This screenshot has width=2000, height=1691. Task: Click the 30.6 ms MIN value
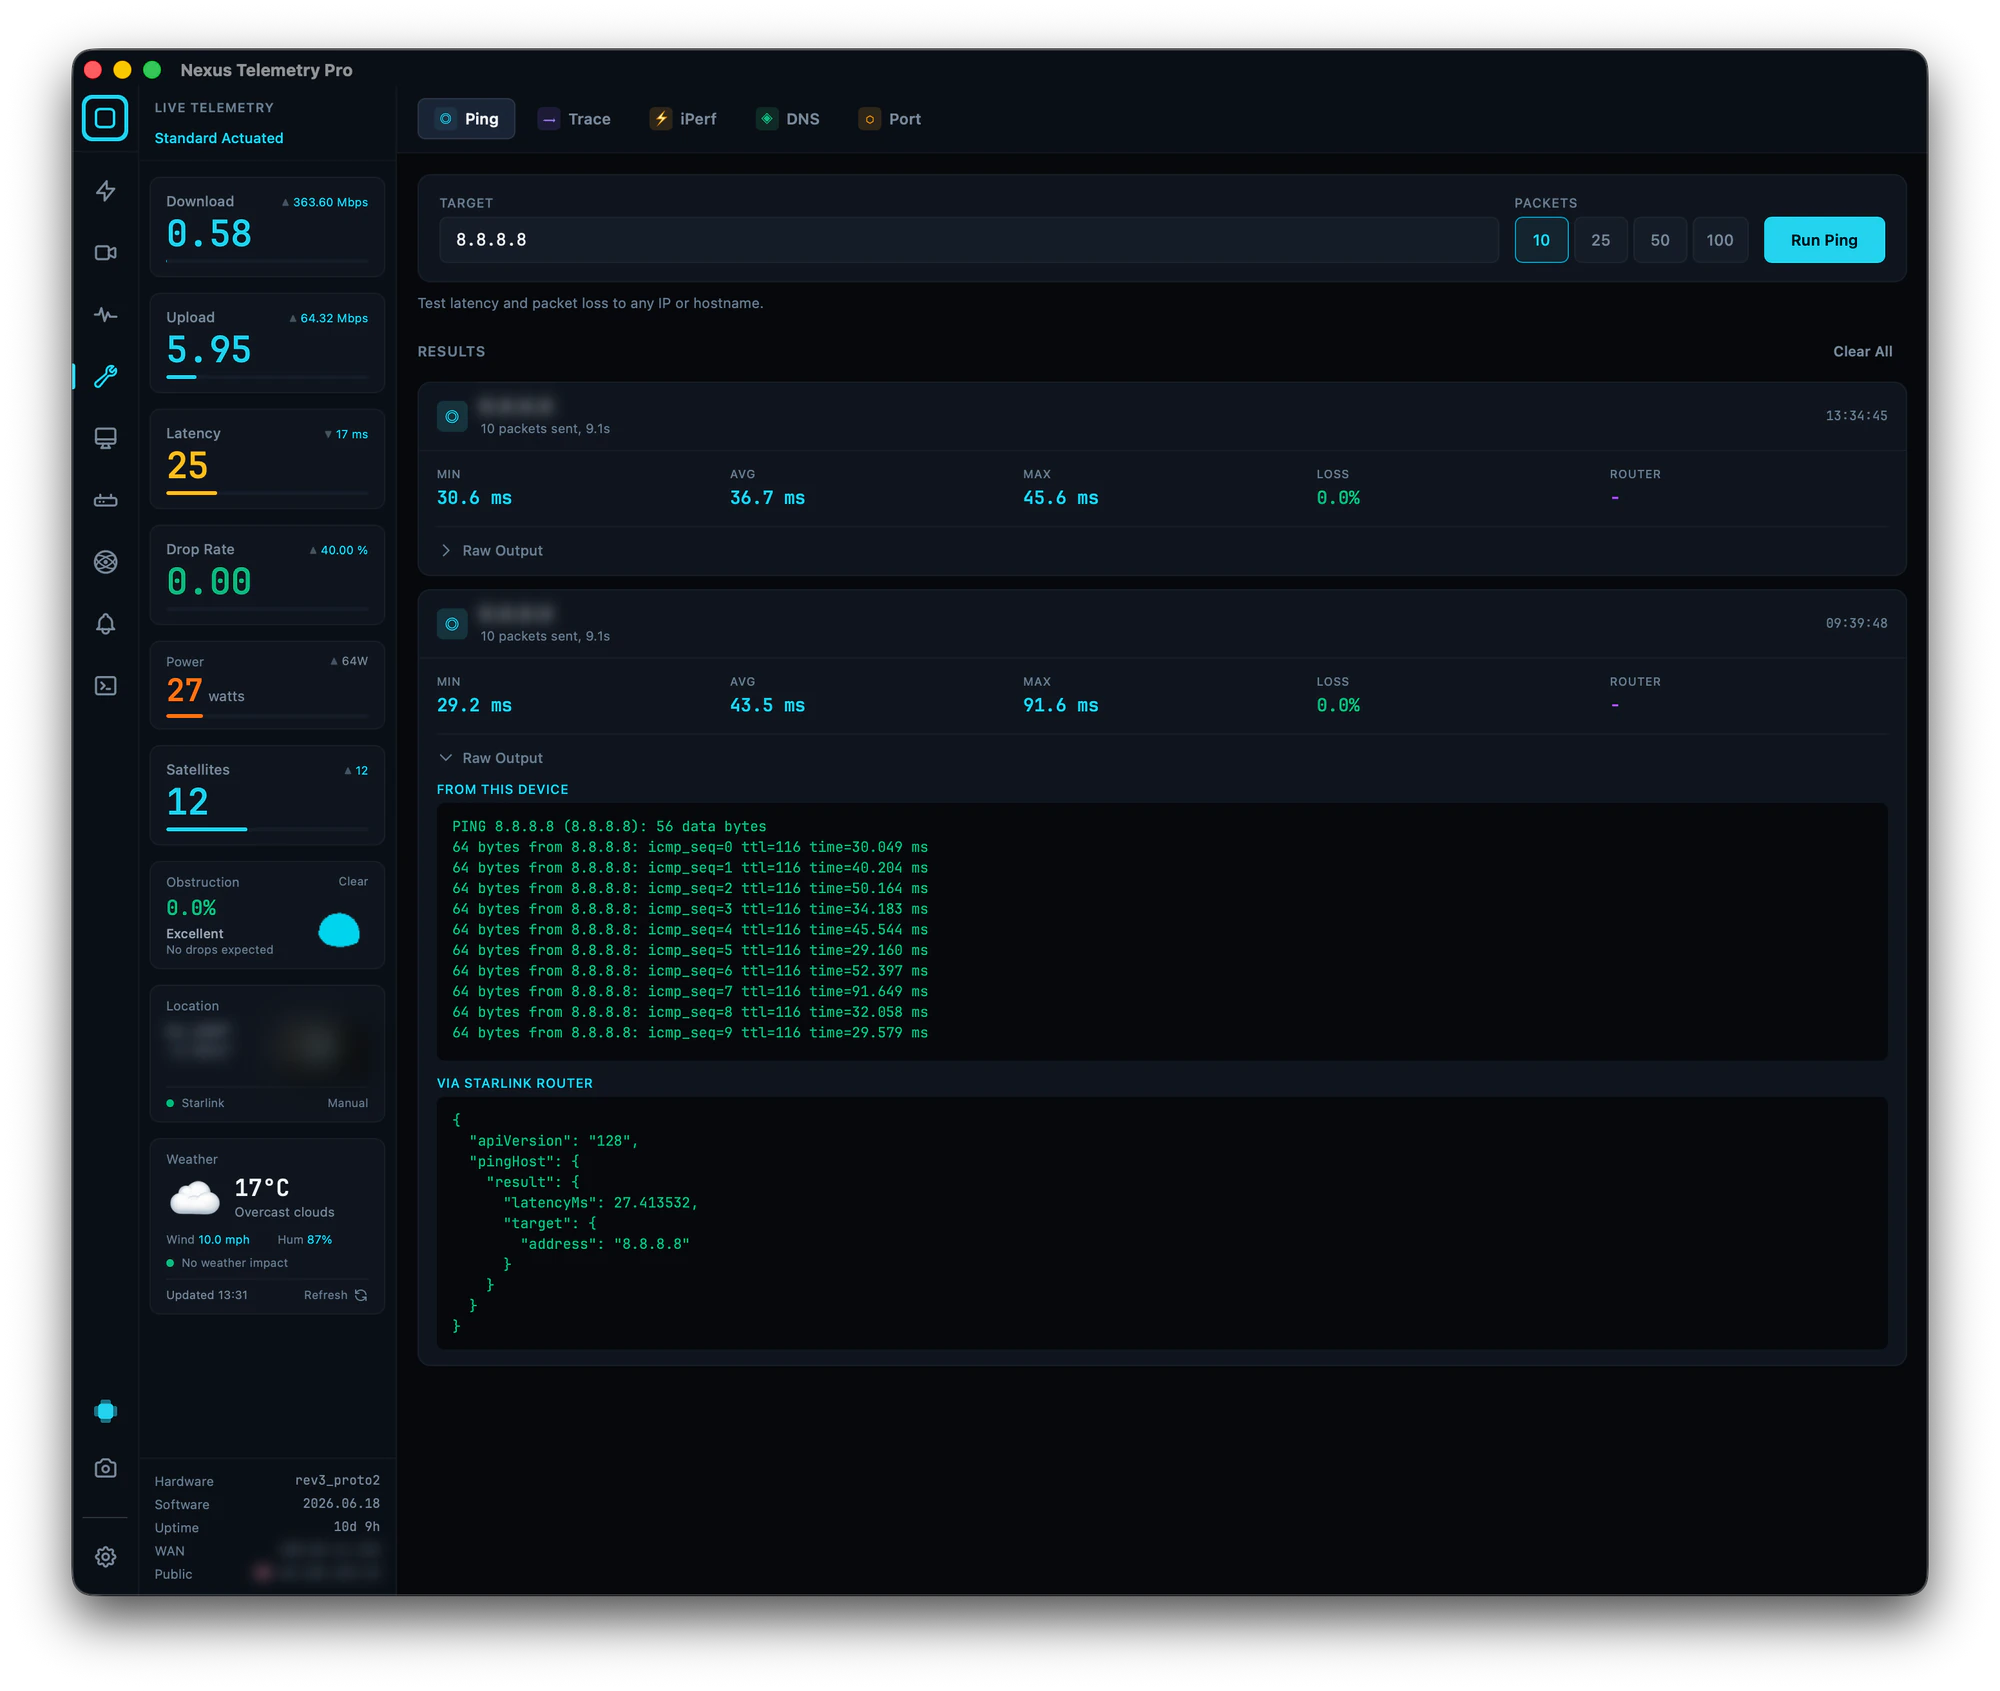tap(474, 498)
